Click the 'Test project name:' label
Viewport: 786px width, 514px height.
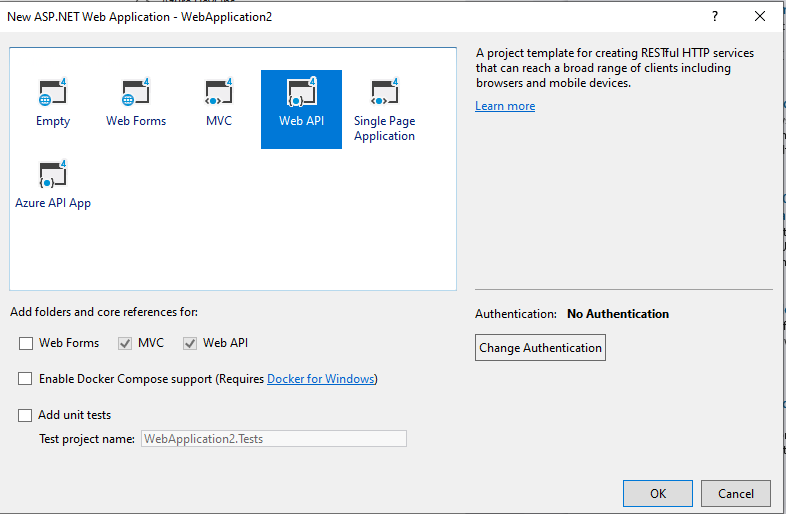[x=87, y=439]
